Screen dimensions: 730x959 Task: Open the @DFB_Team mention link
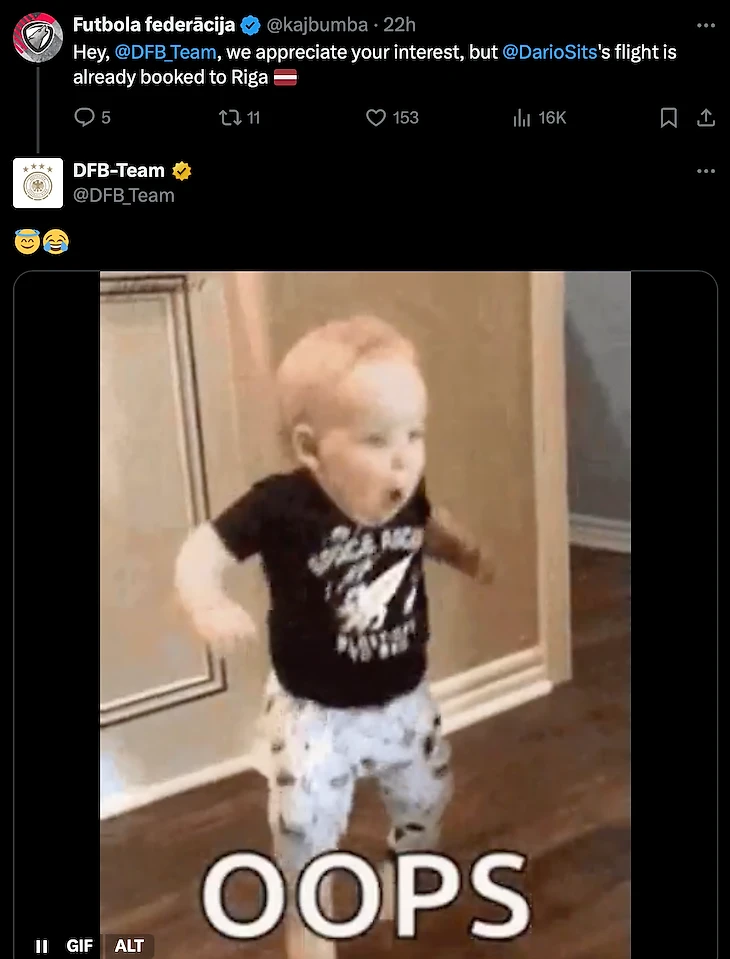pos(165,53)
